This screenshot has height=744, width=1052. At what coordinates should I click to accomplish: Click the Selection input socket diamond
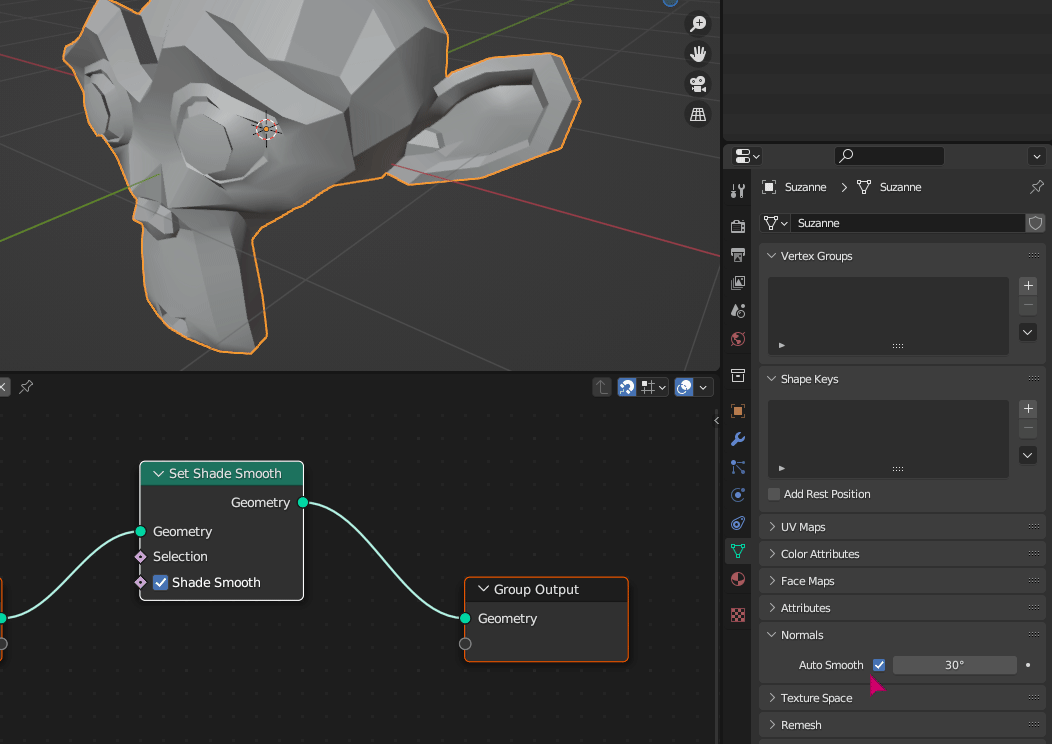pyautogui.click(x=140, y=557)
